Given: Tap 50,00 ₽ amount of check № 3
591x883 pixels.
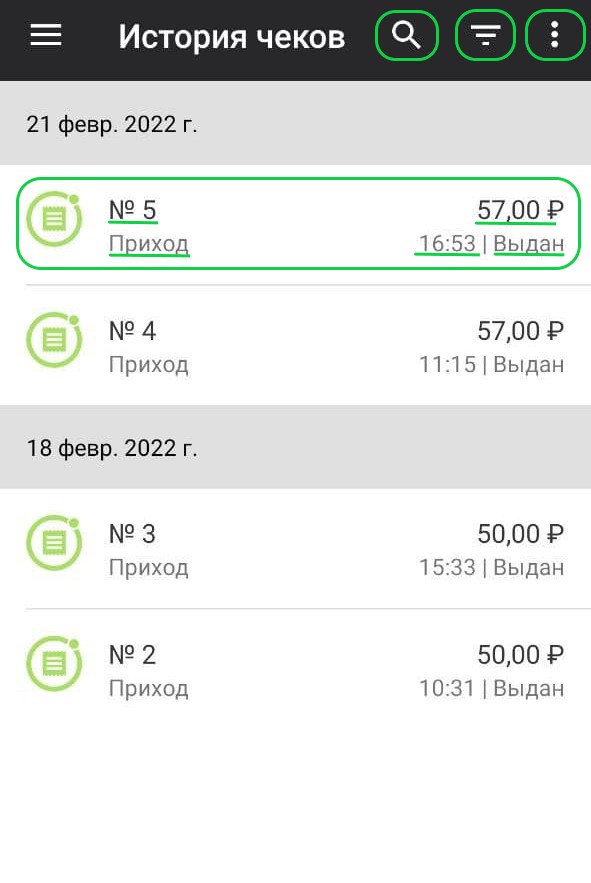Looking at the screenshot, I should point(520,534).
